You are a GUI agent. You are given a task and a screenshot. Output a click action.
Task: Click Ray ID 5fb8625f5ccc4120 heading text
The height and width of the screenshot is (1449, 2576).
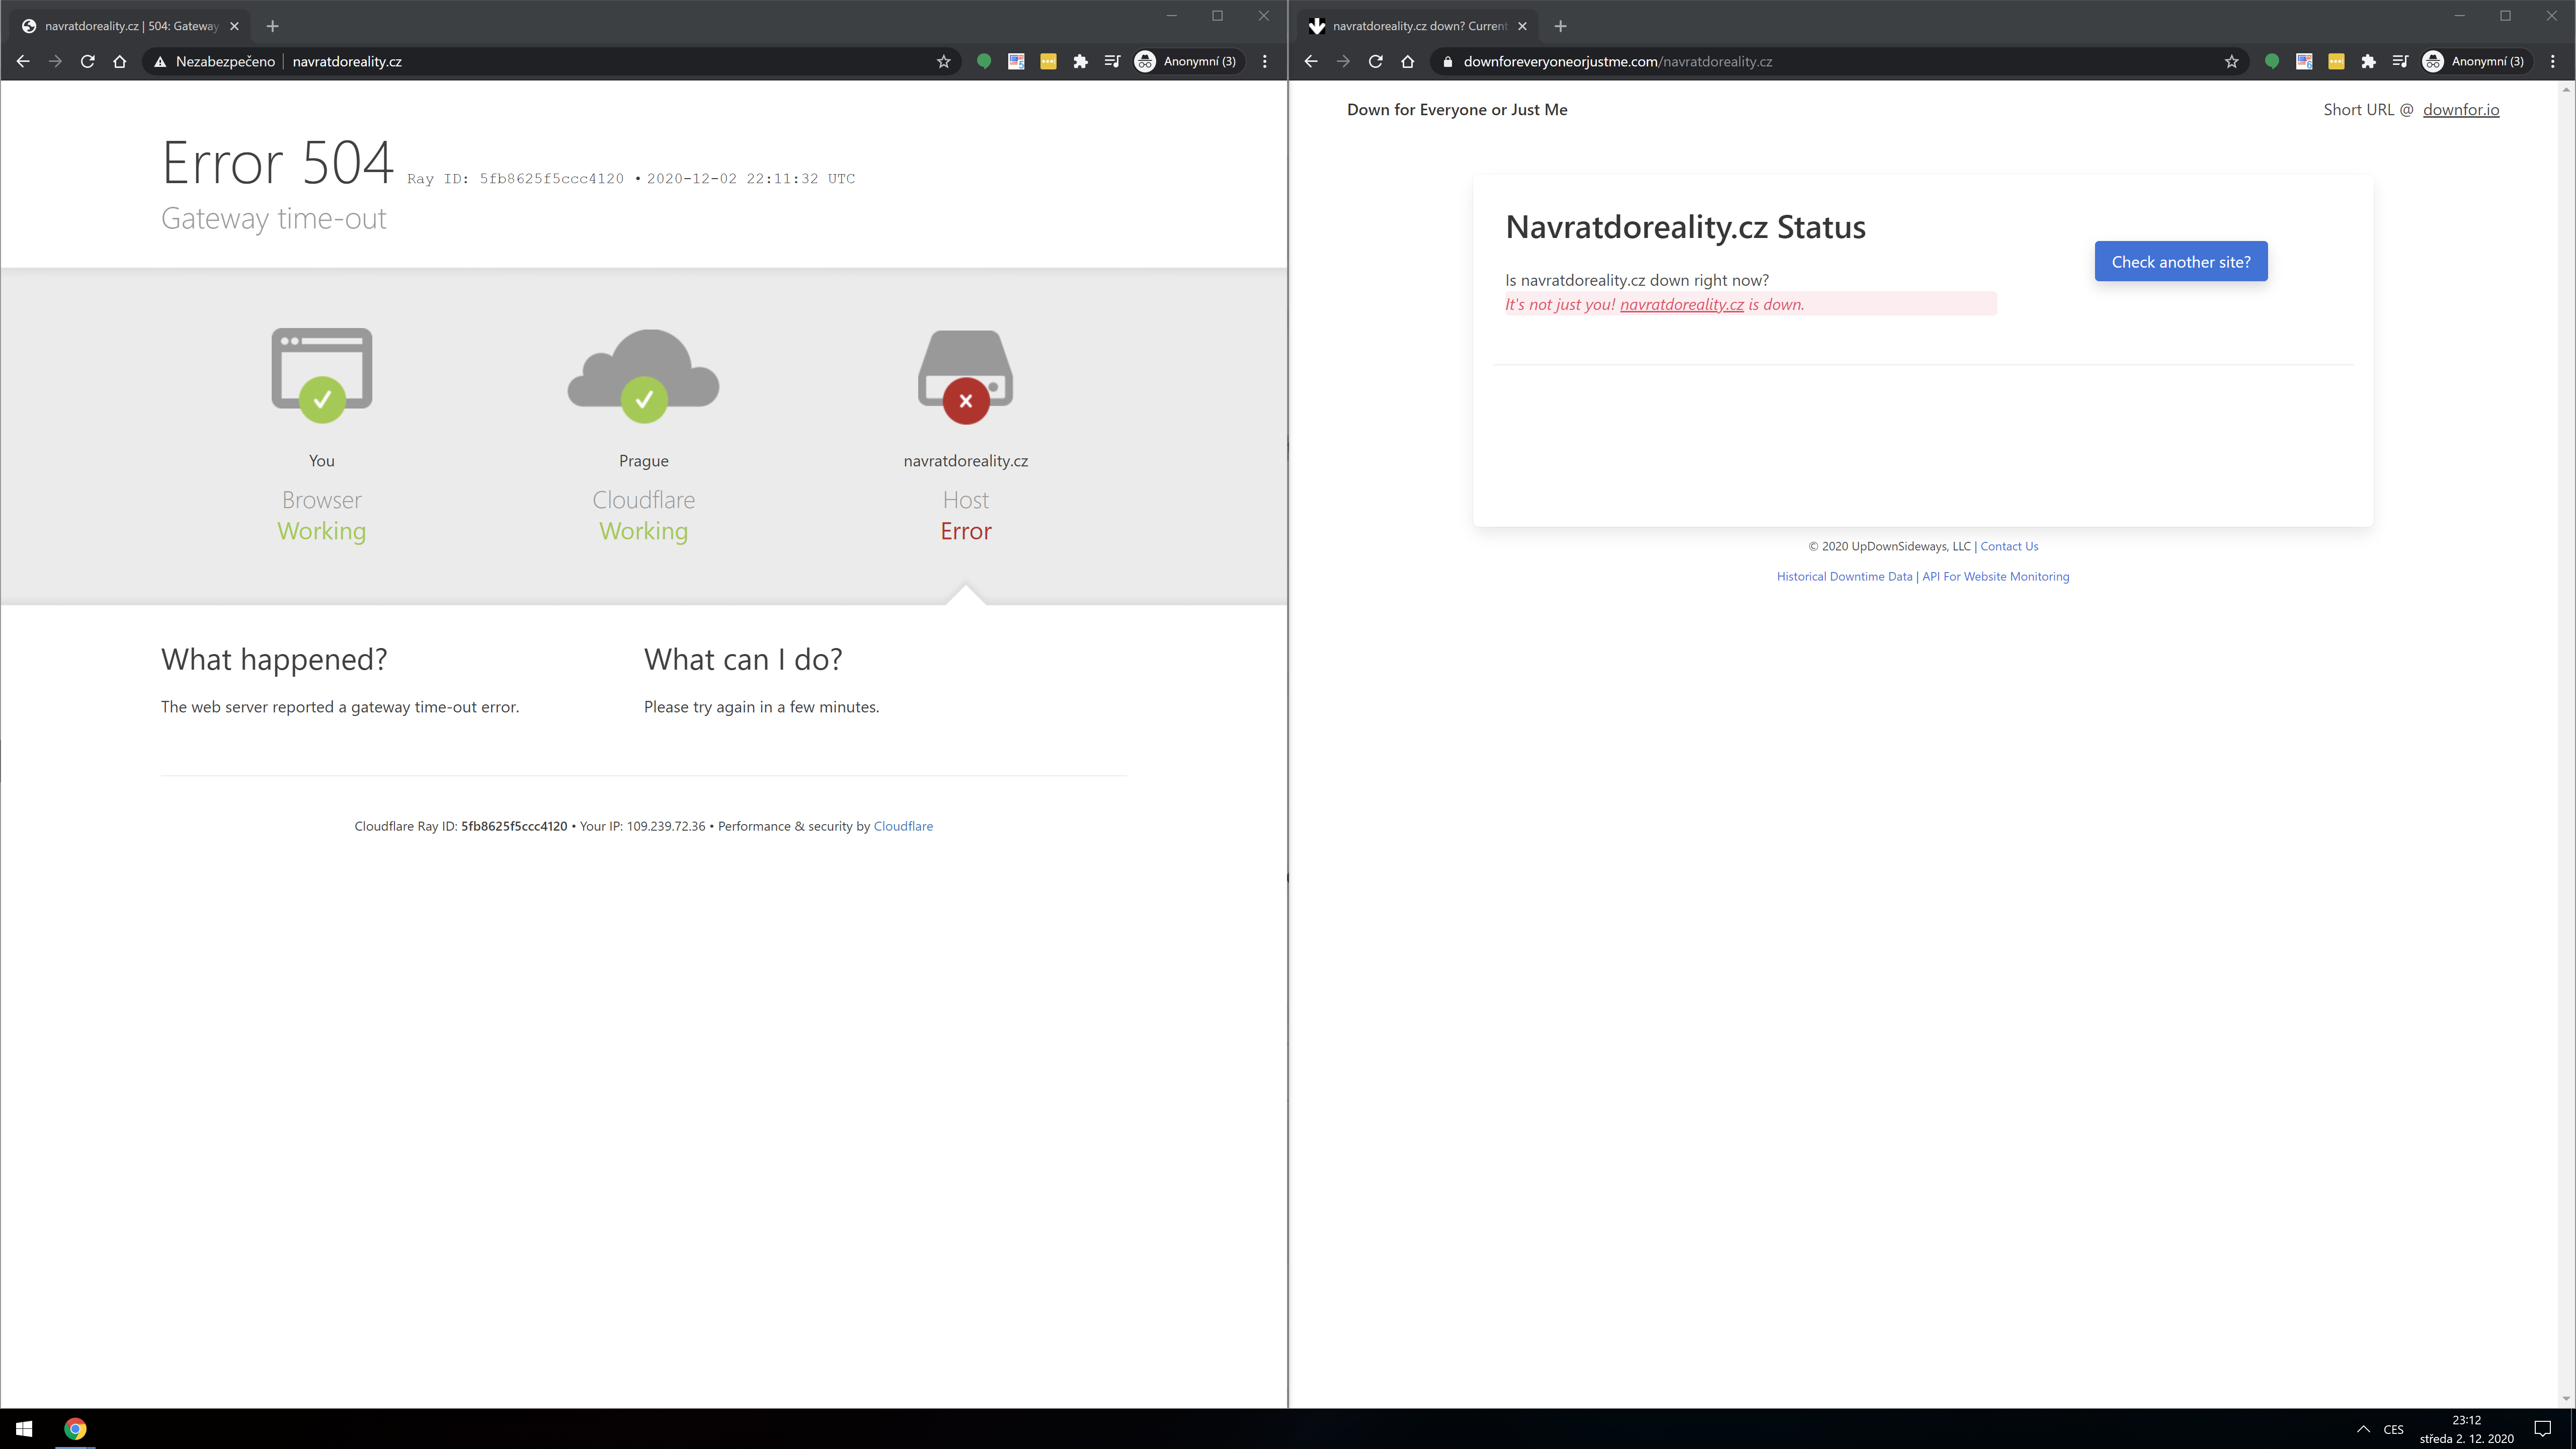coord(515,178)
